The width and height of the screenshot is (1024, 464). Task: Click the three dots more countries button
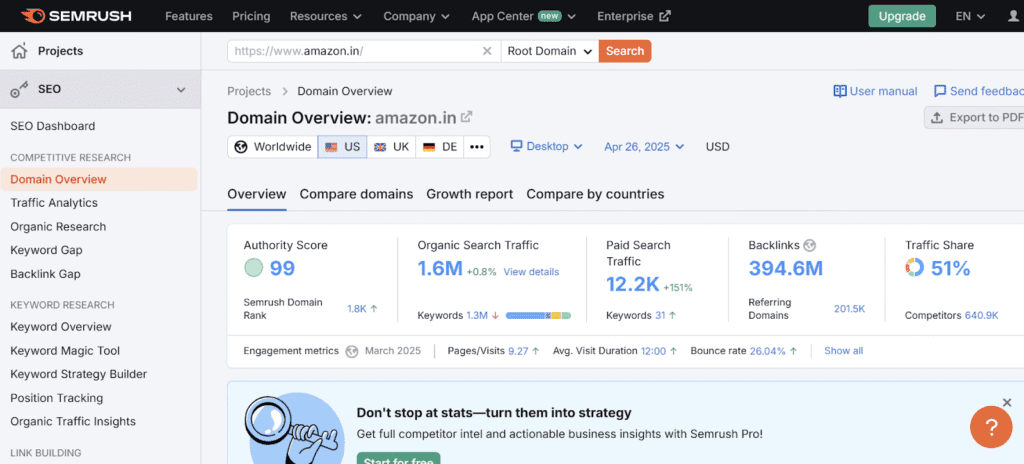pos(476,147)
